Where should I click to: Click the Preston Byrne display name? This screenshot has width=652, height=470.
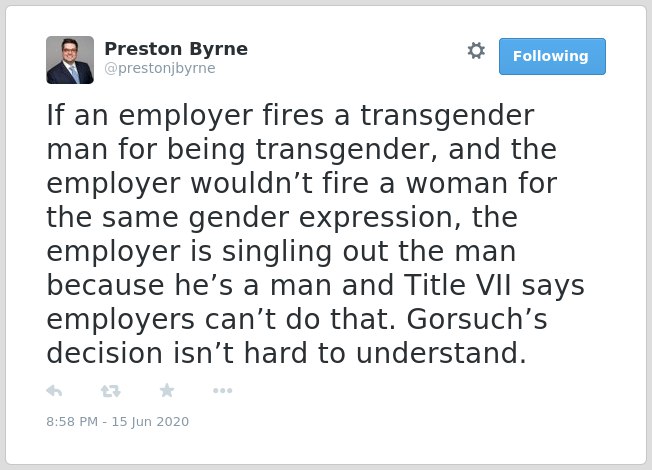coord(176,49)
